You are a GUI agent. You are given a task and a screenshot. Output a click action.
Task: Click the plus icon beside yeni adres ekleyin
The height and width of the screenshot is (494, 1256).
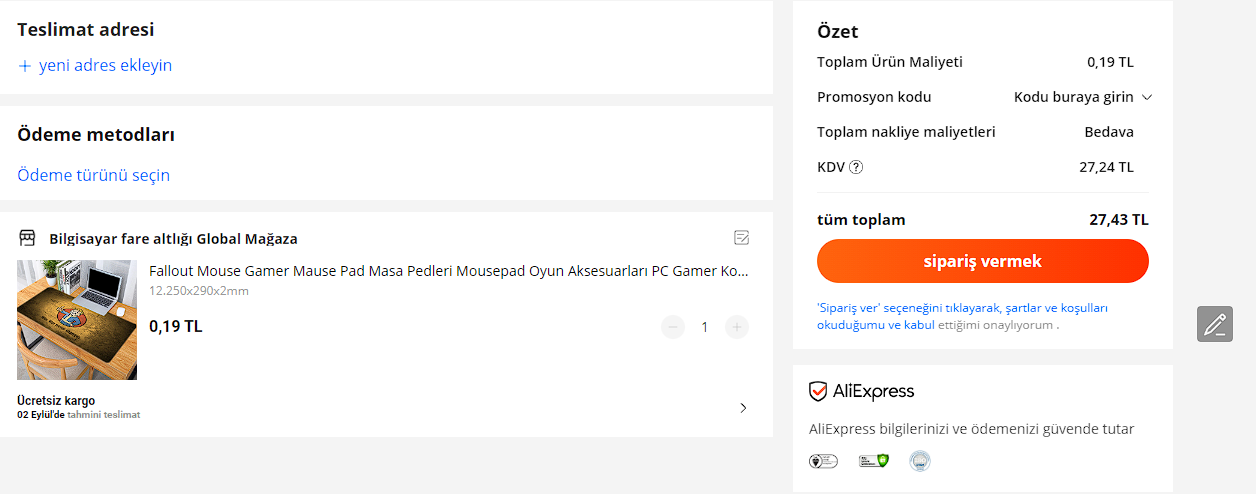click(25, 66)
